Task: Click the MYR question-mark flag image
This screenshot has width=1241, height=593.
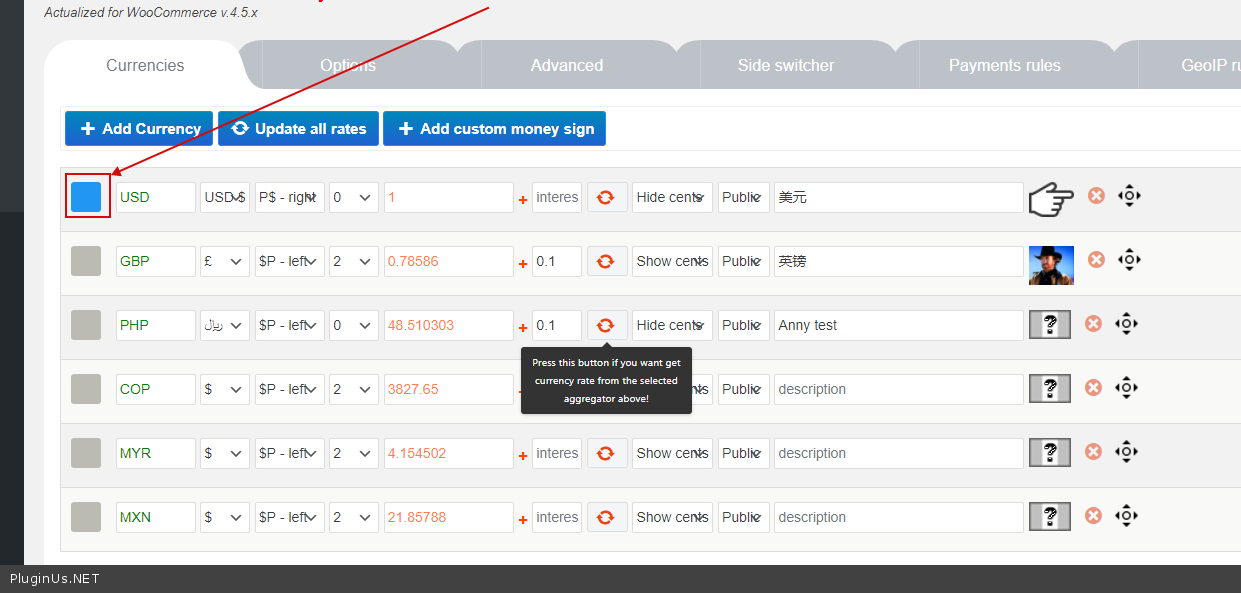Action: (1050, 453)
